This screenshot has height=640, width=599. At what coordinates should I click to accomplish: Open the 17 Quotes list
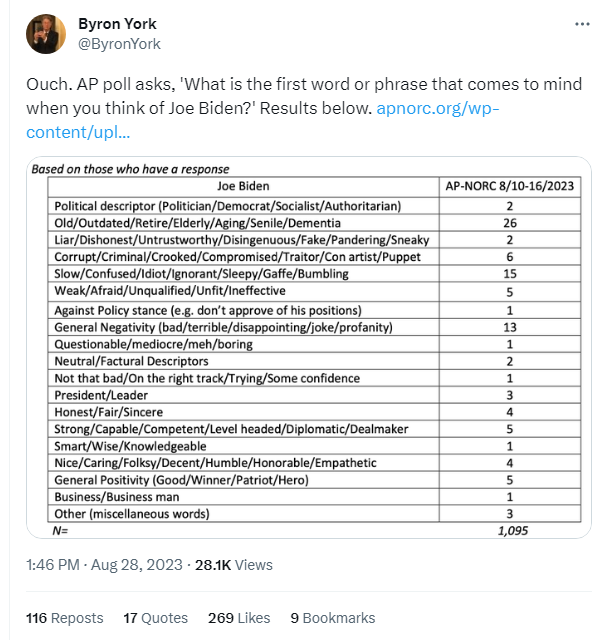pos(155,618)
